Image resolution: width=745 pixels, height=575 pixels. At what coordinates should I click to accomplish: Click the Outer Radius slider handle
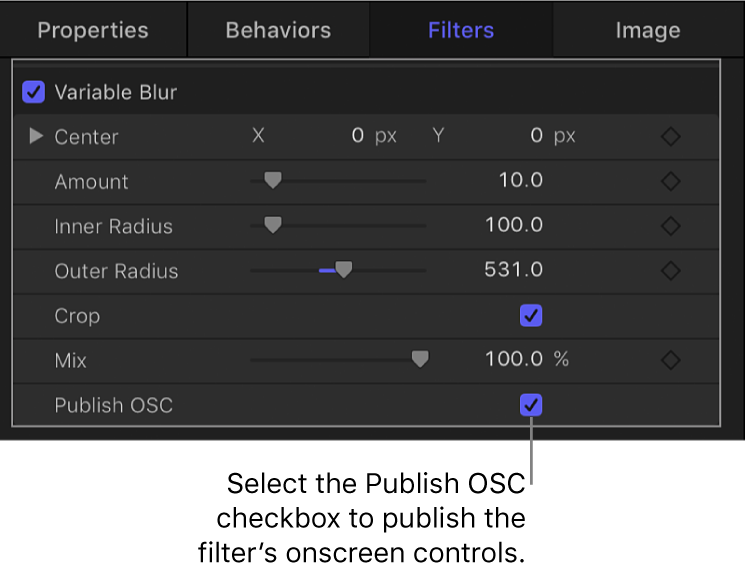(x=343, y=270)
